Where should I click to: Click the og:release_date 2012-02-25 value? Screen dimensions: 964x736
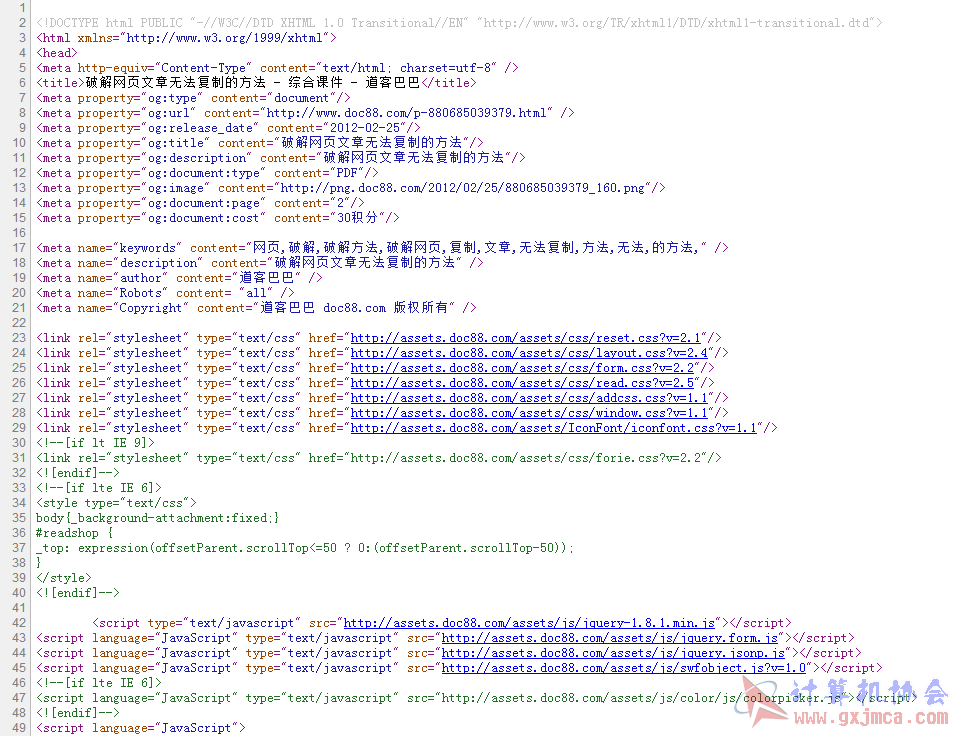365,128
